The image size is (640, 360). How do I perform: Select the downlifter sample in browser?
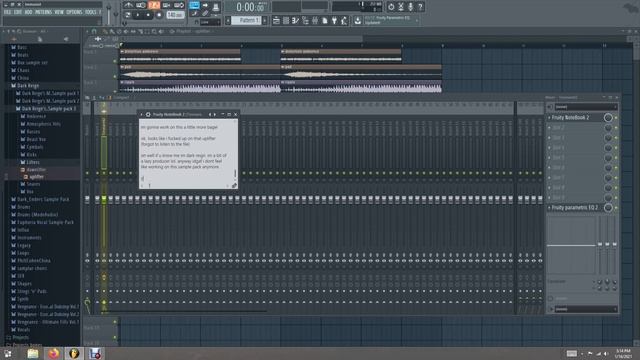[x=37, y=170]
